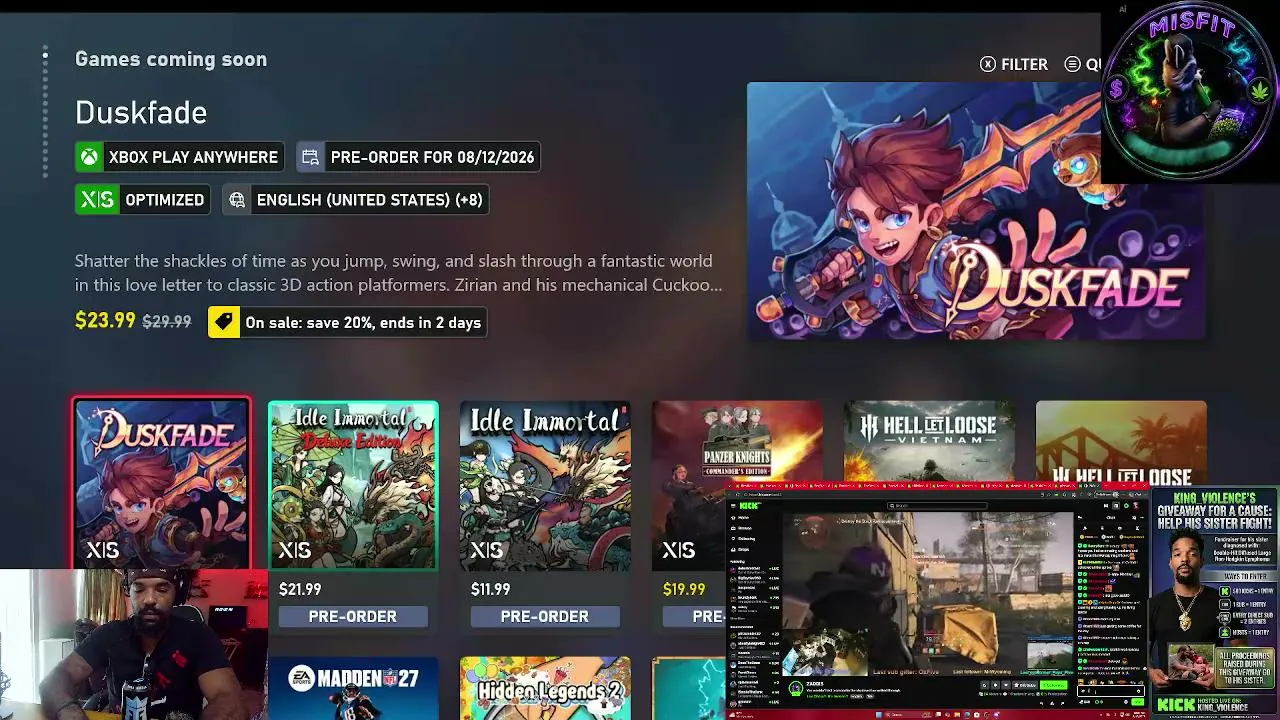The width and height of the screenshot is (1280, 720).
Task: Open the Hidden Legends 2 tile
Action: pos(545,688)
